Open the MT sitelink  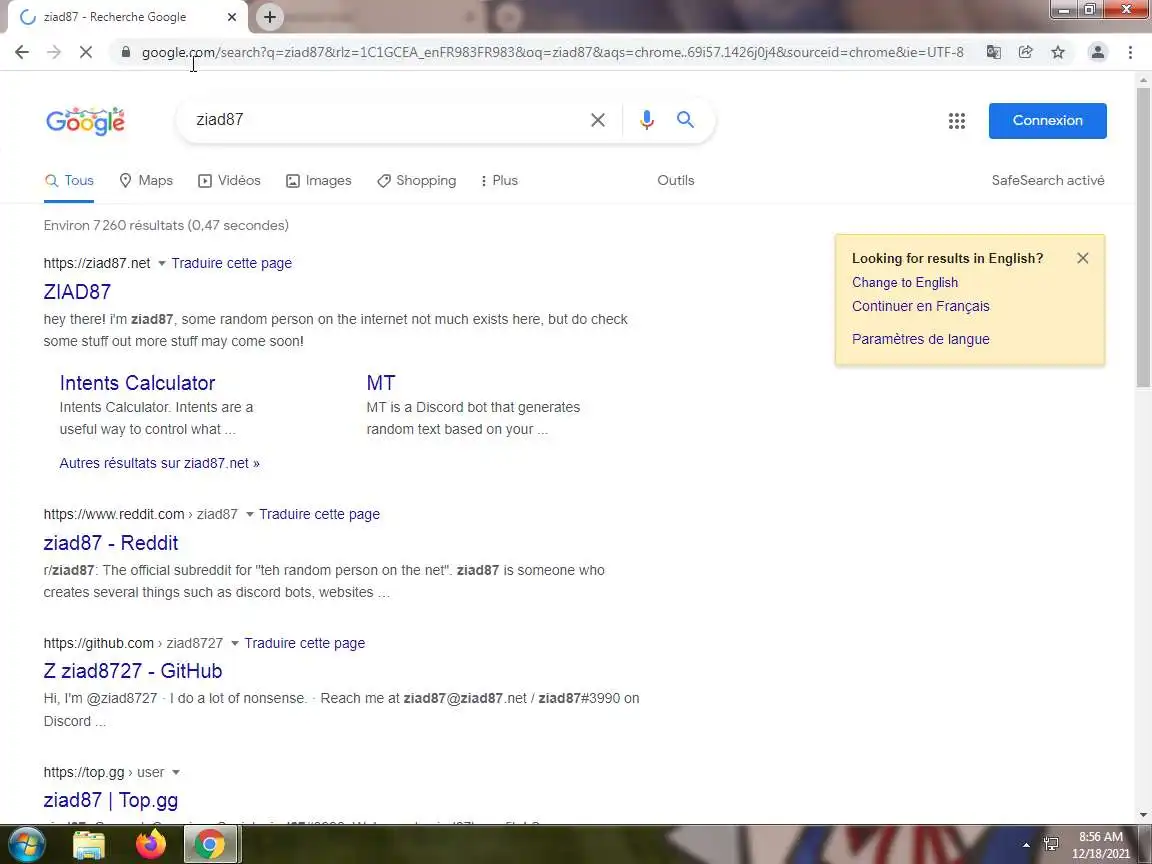point(381,383)
